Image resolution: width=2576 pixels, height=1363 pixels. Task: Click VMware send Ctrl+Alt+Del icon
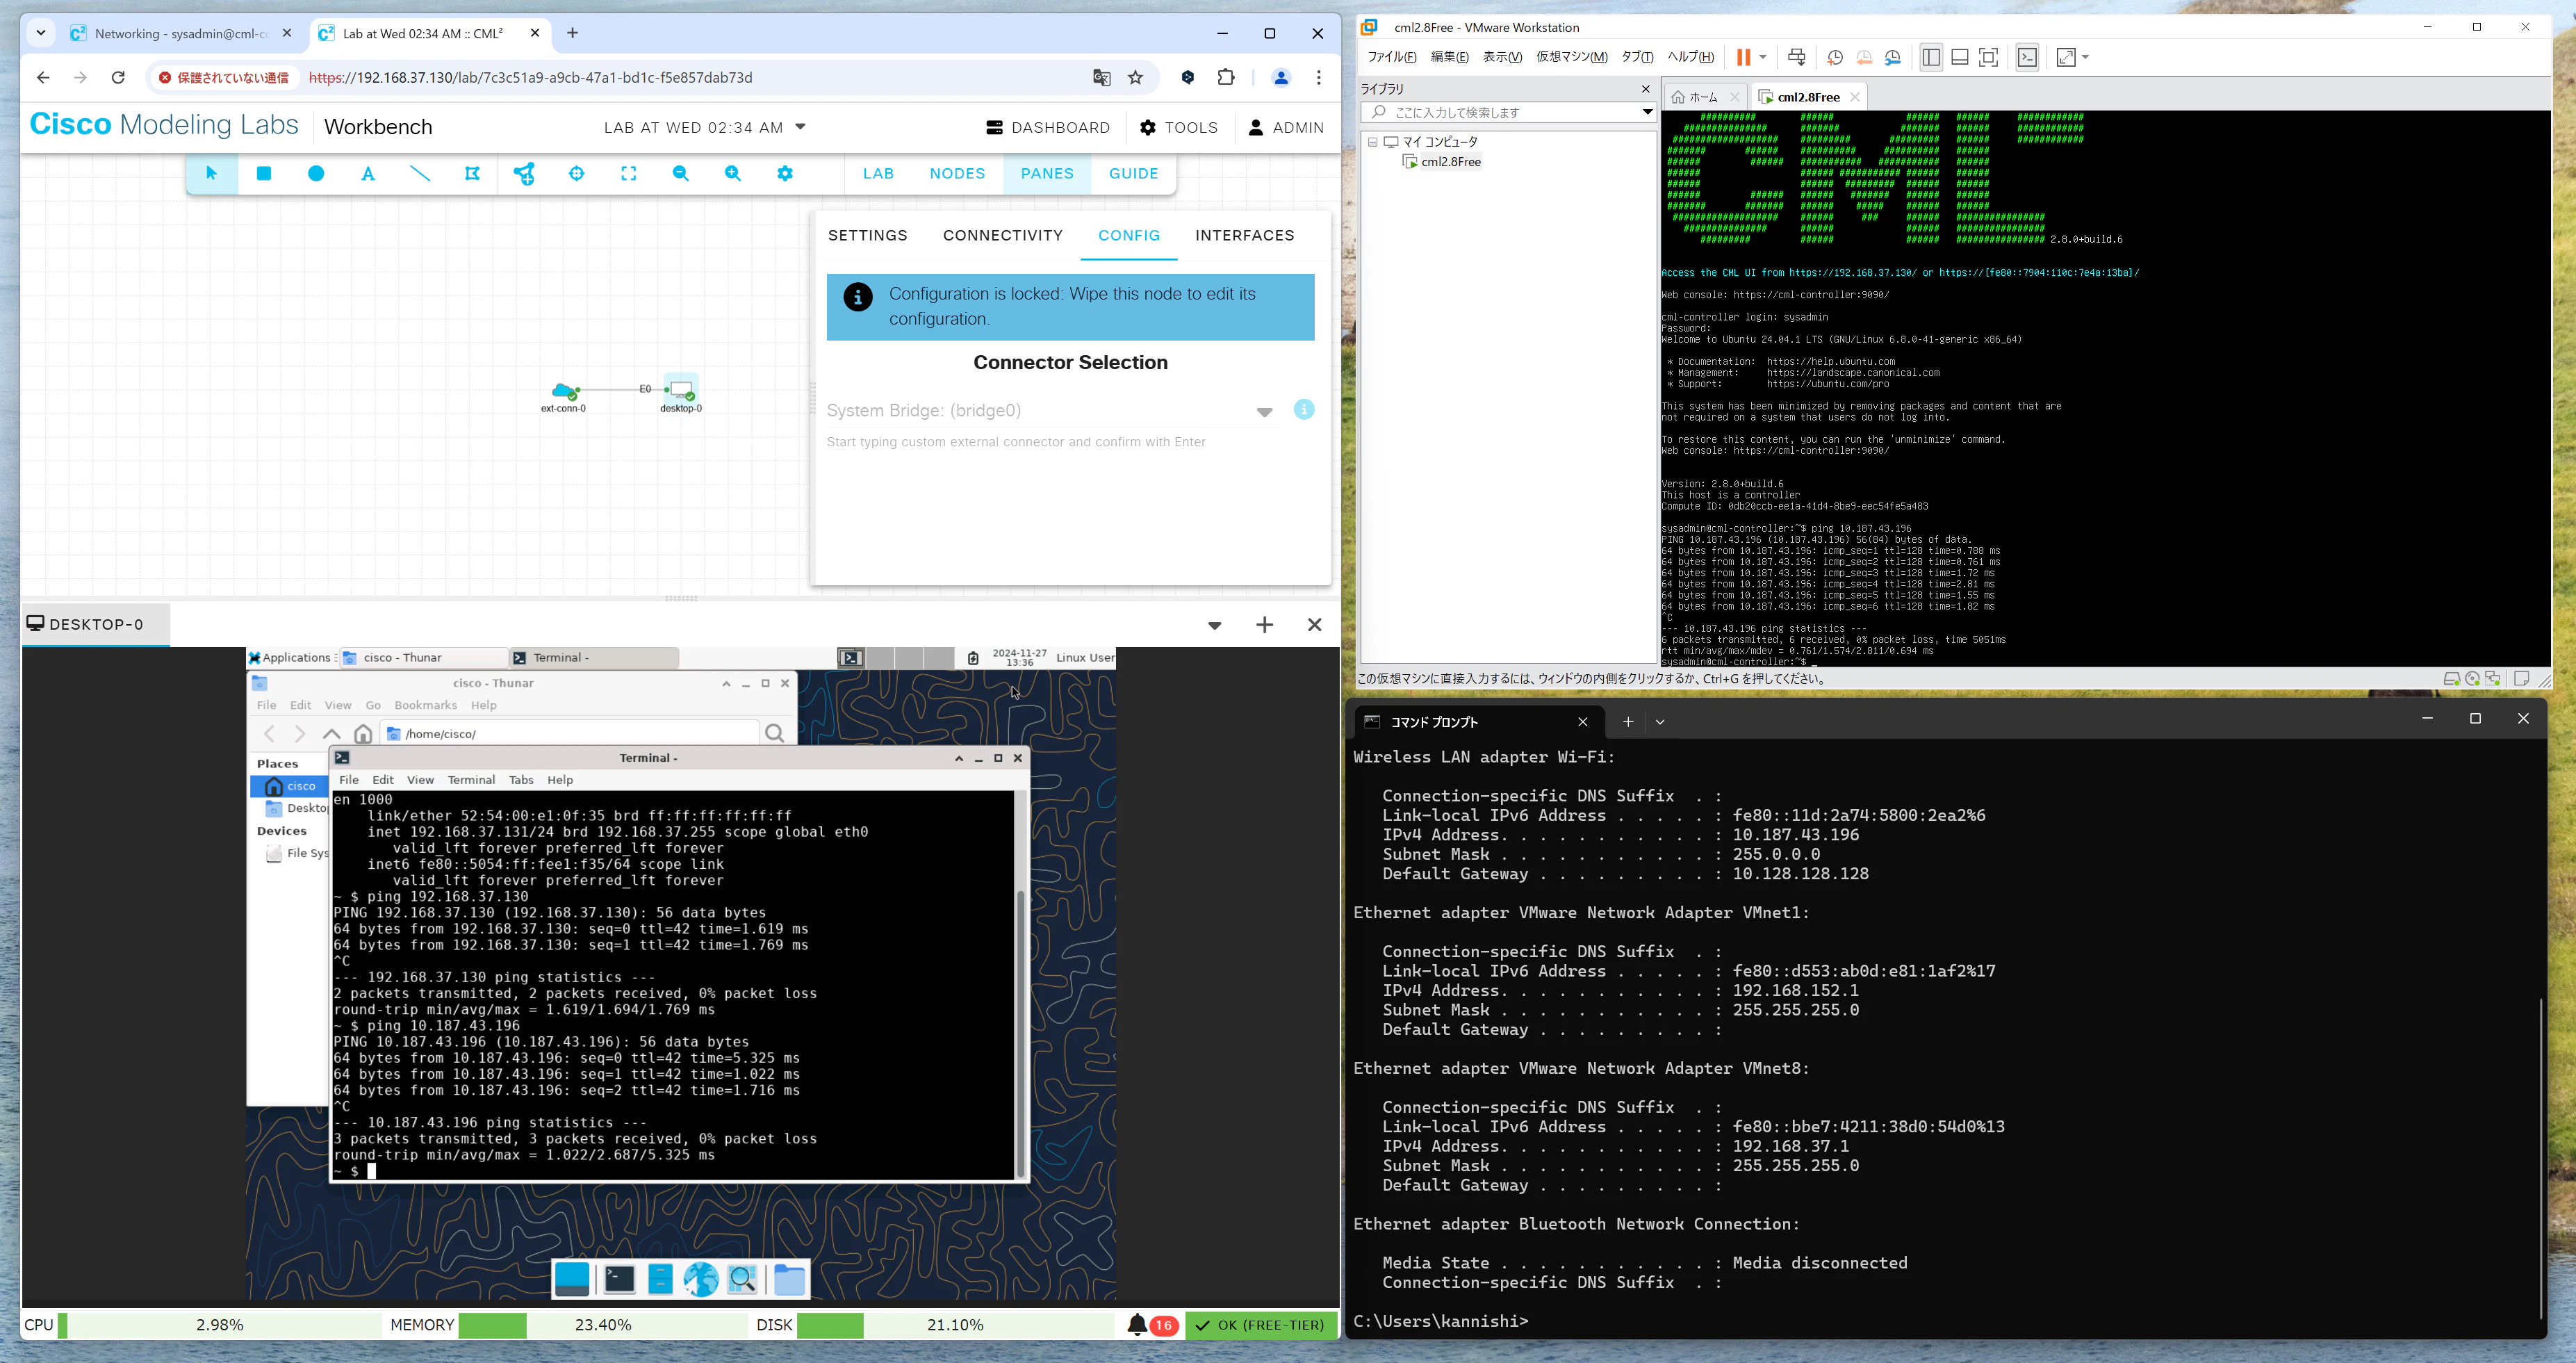click(x=1796, y=57)
